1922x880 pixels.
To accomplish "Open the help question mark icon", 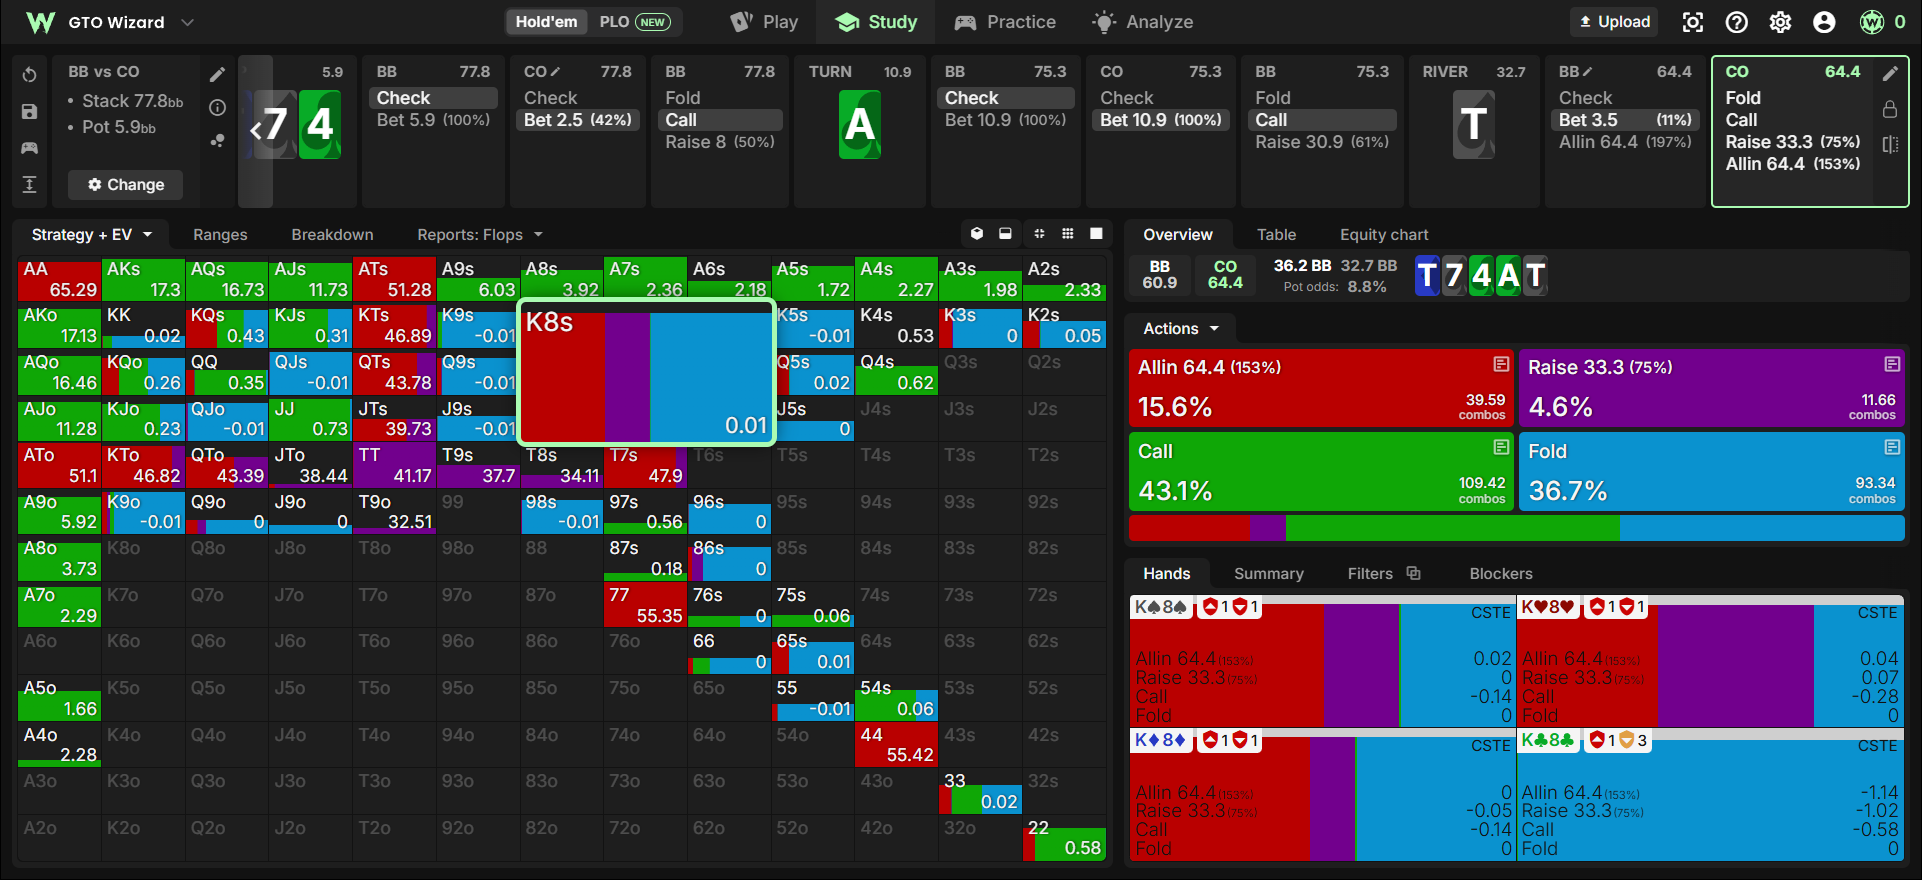I will [x=1737, y=22].
